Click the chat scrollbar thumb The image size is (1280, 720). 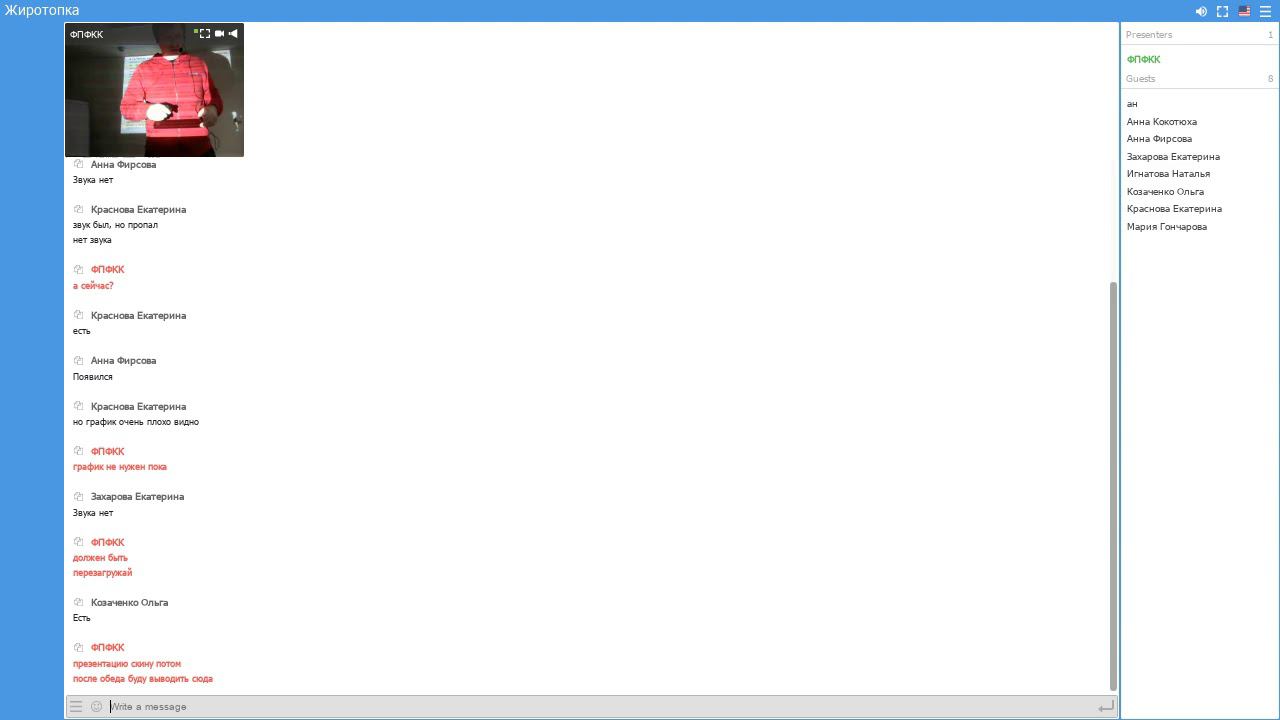(x=1113, y=486)
